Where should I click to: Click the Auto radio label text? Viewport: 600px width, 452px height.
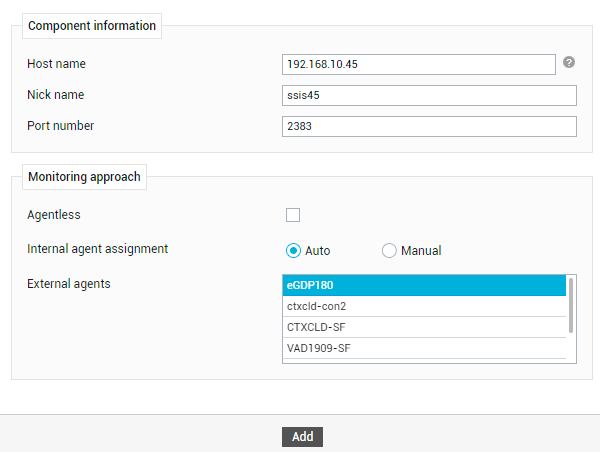coord(317,251)
